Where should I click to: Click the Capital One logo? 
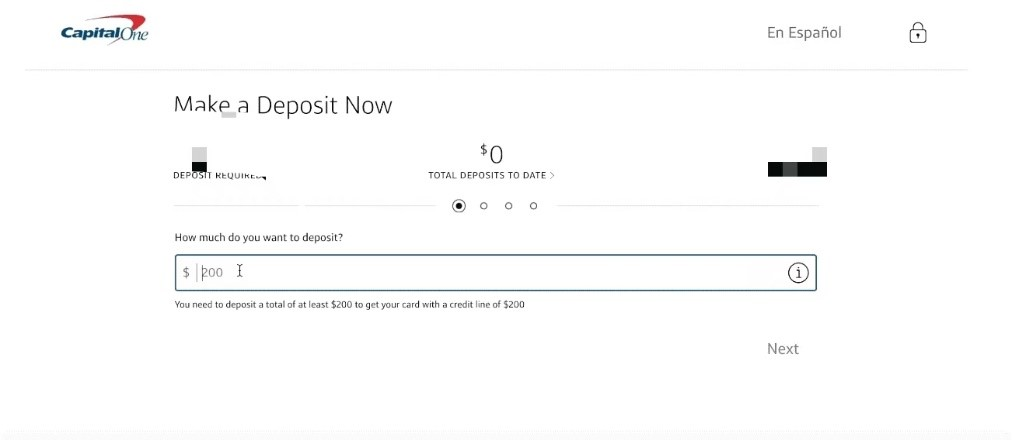[104, 32]
